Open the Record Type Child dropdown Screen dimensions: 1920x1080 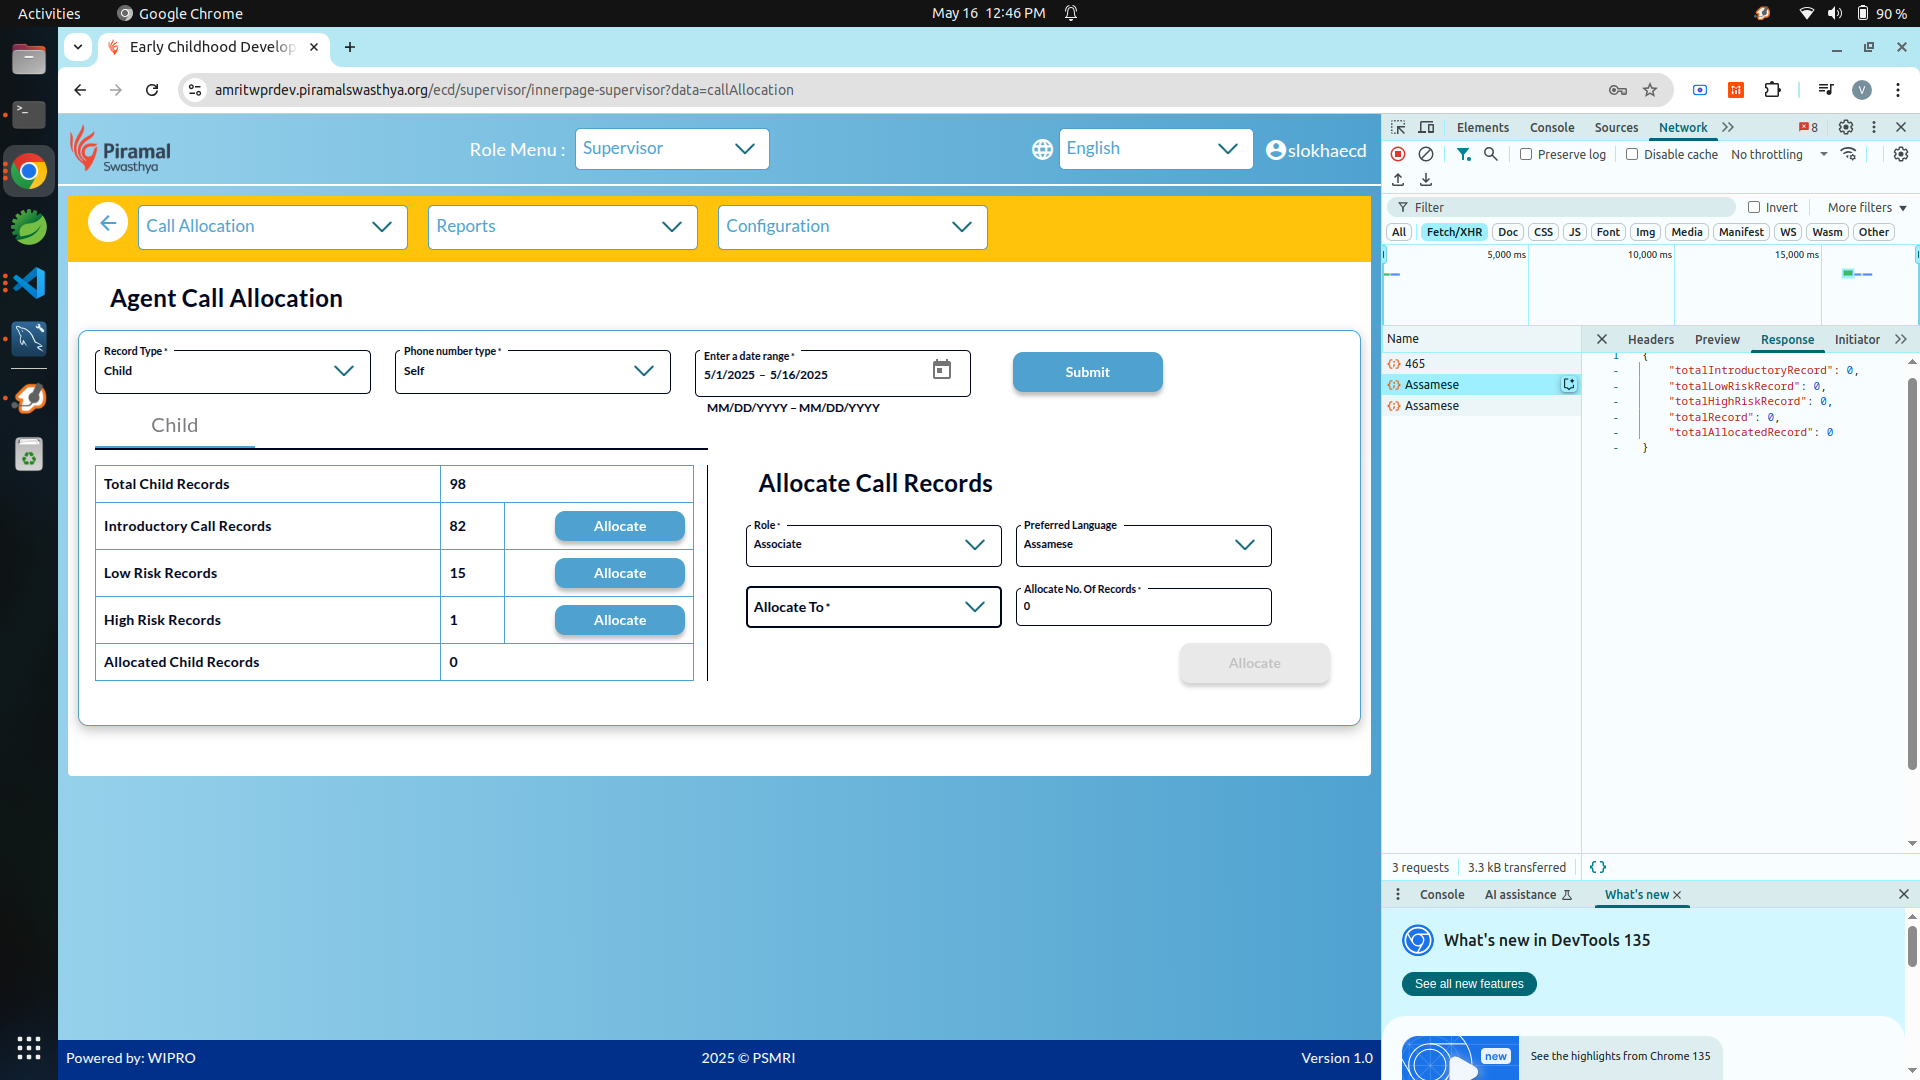232,372
